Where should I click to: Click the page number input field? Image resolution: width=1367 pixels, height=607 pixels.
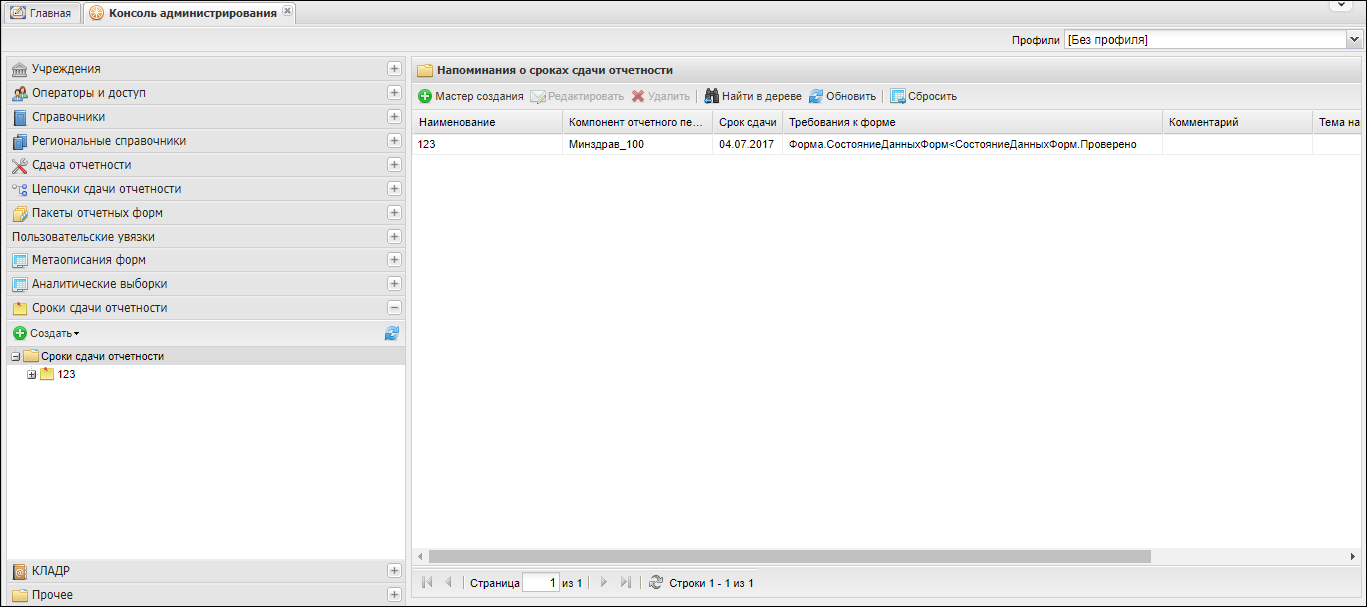point(540,582)
